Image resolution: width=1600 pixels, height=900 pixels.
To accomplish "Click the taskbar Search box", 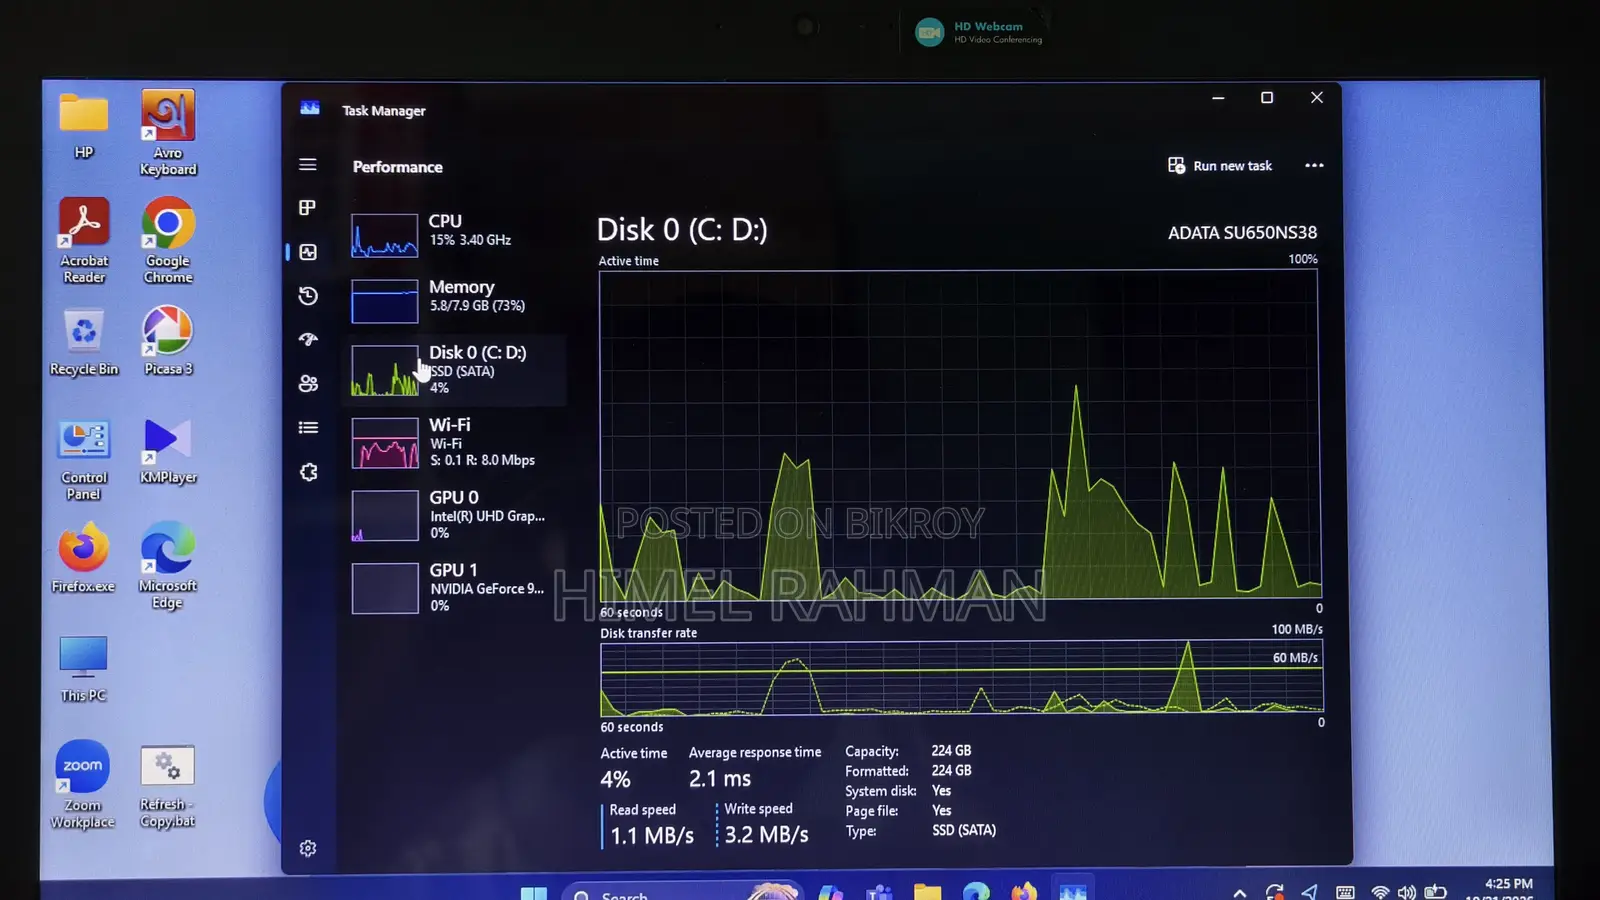I will click(x=681, y=891).
